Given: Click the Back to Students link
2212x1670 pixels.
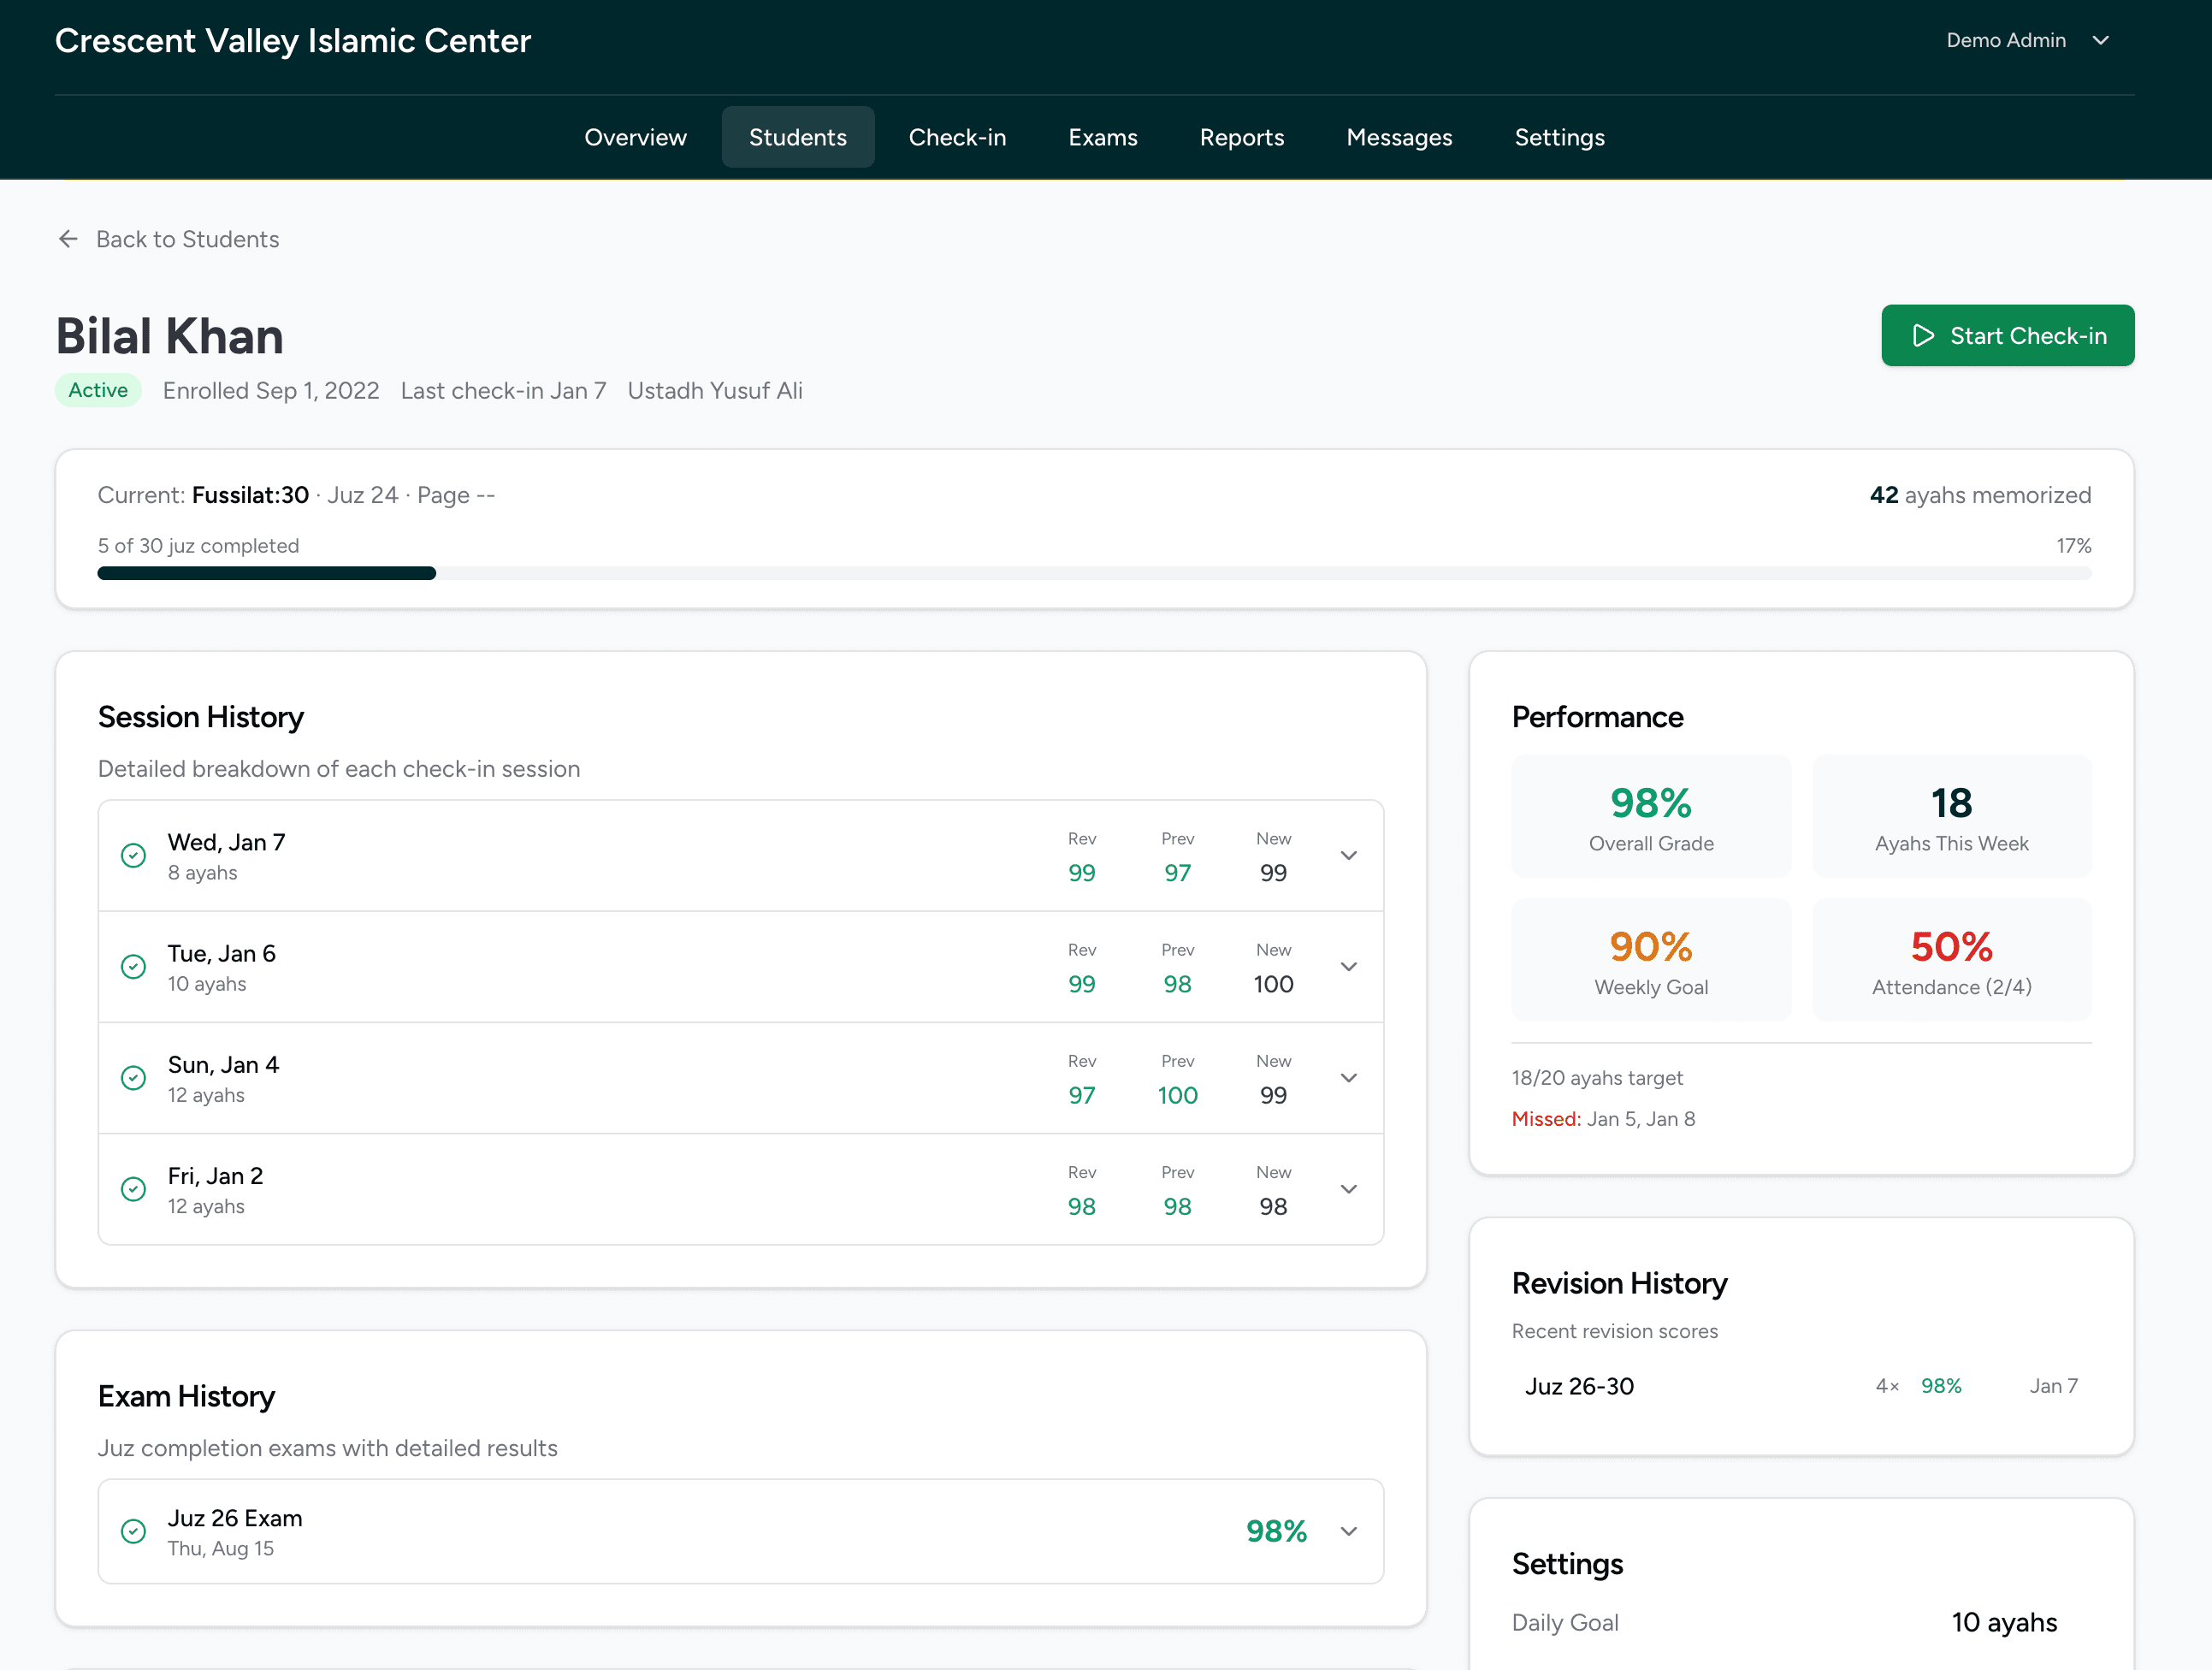Looking at the screenshot, I should coord(188,238).
